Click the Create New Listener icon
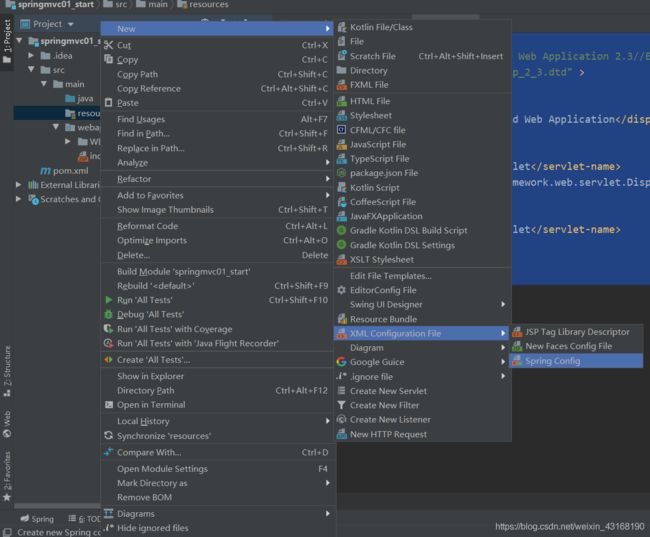This screenshot has height=537, width=650. [x=342, y=420]
